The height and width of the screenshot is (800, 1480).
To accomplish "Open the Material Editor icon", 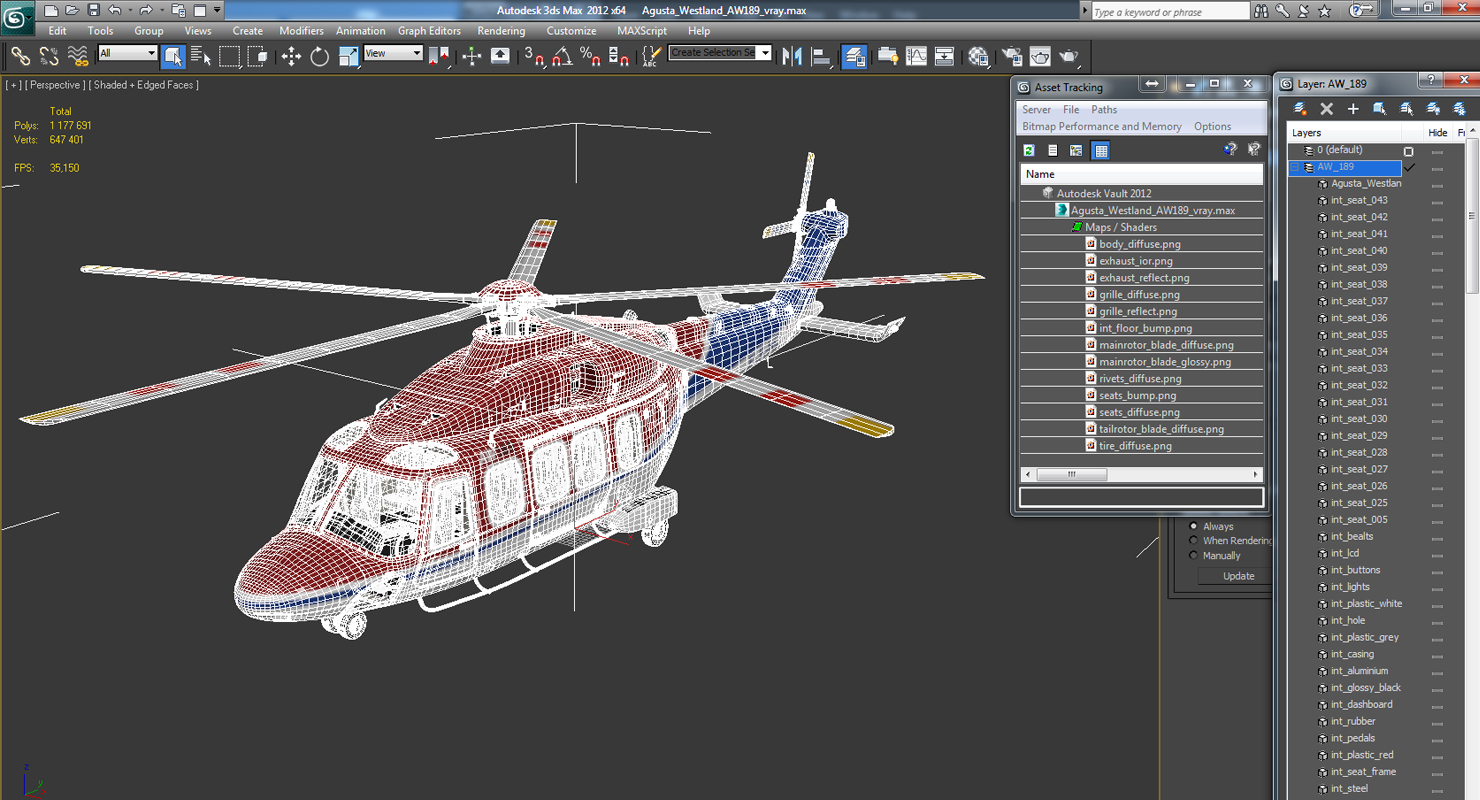I will [x=979, y=56].
